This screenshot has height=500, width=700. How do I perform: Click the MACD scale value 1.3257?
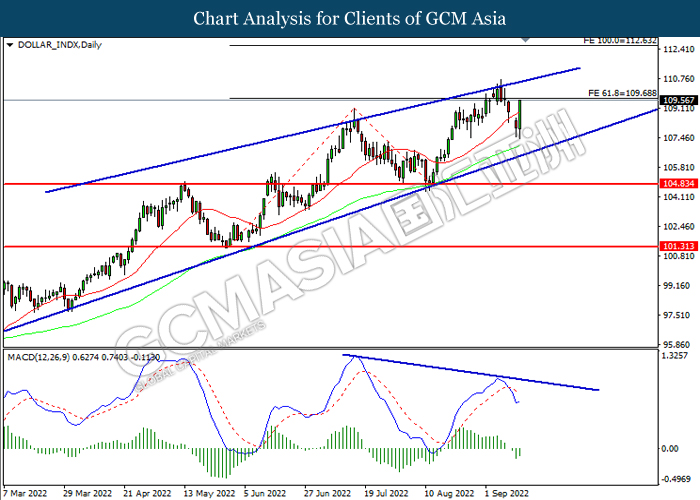(x=677, y=355)
